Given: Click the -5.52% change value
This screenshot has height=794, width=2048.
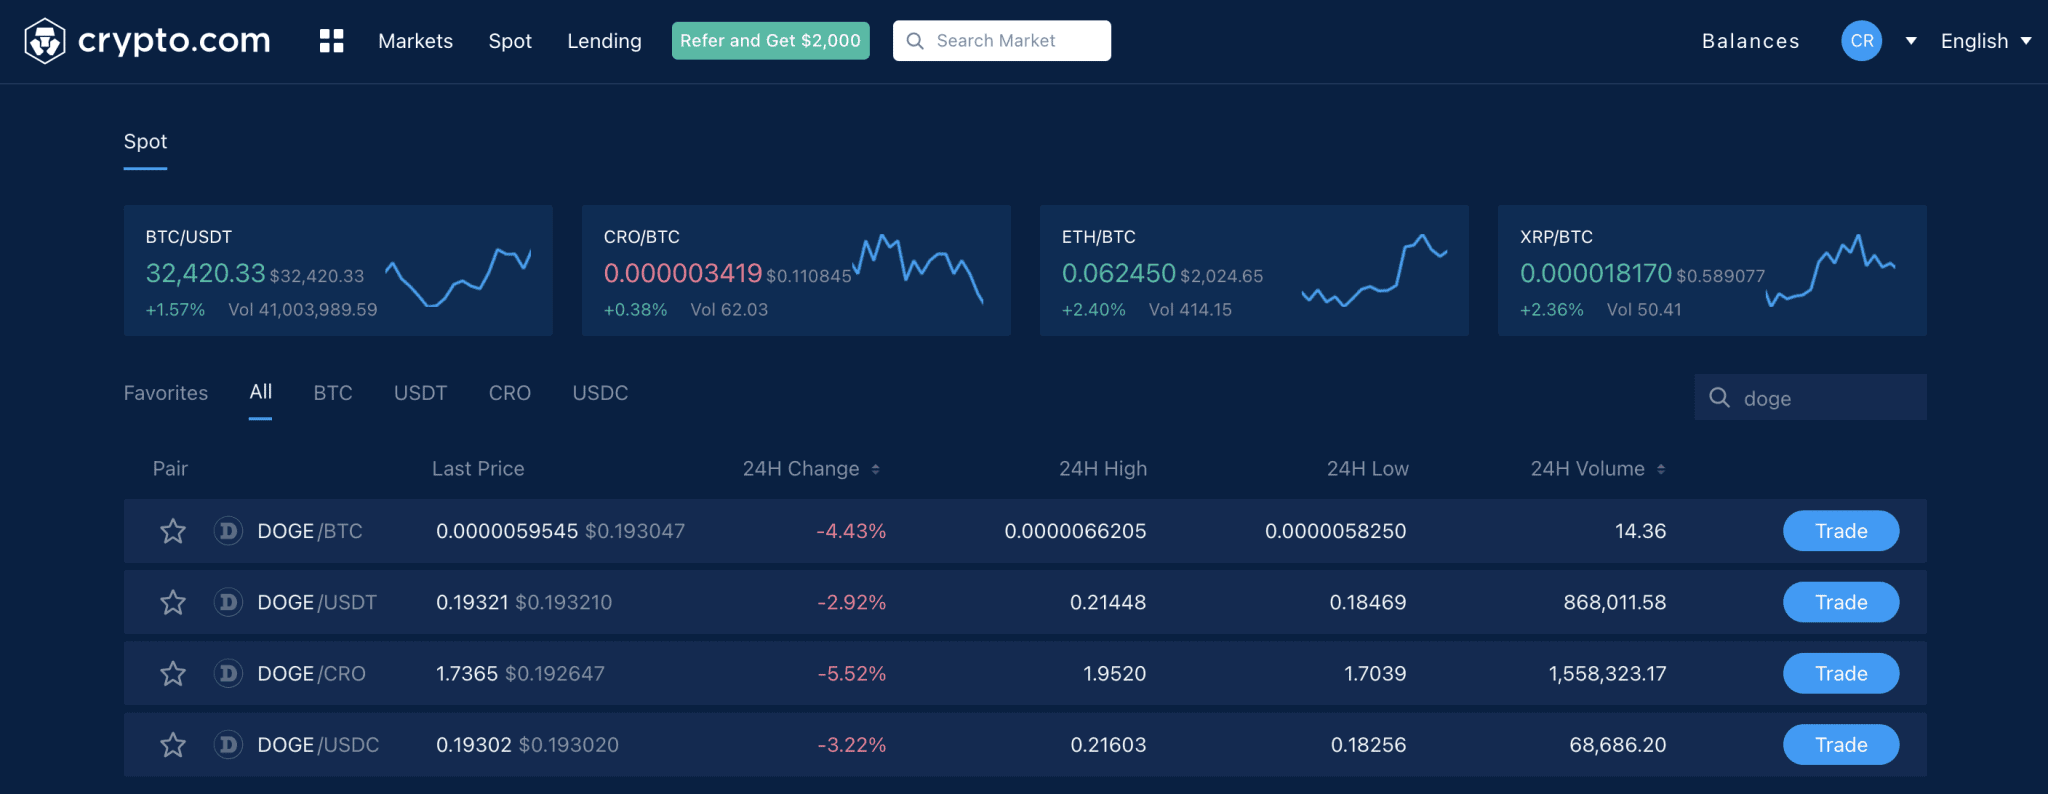Looking at the screenshot, I should click(x=852, y=674).
